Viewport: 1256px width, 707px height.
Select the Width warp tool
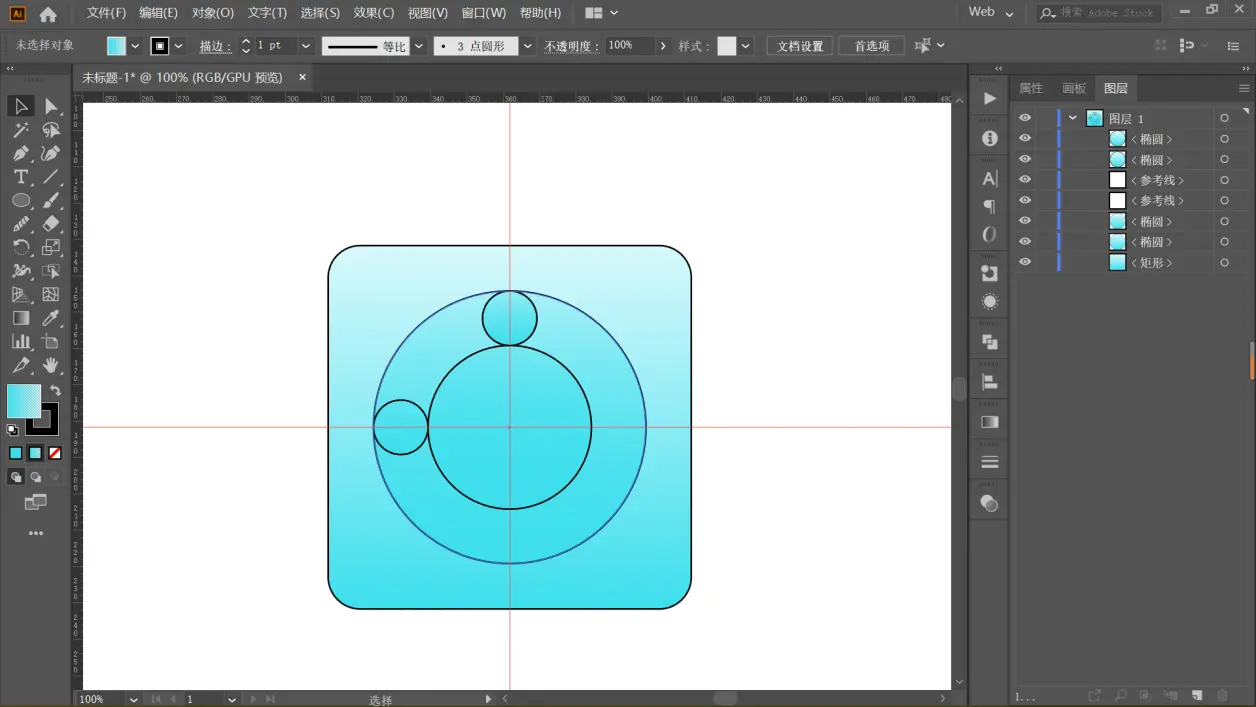point(21,271)
